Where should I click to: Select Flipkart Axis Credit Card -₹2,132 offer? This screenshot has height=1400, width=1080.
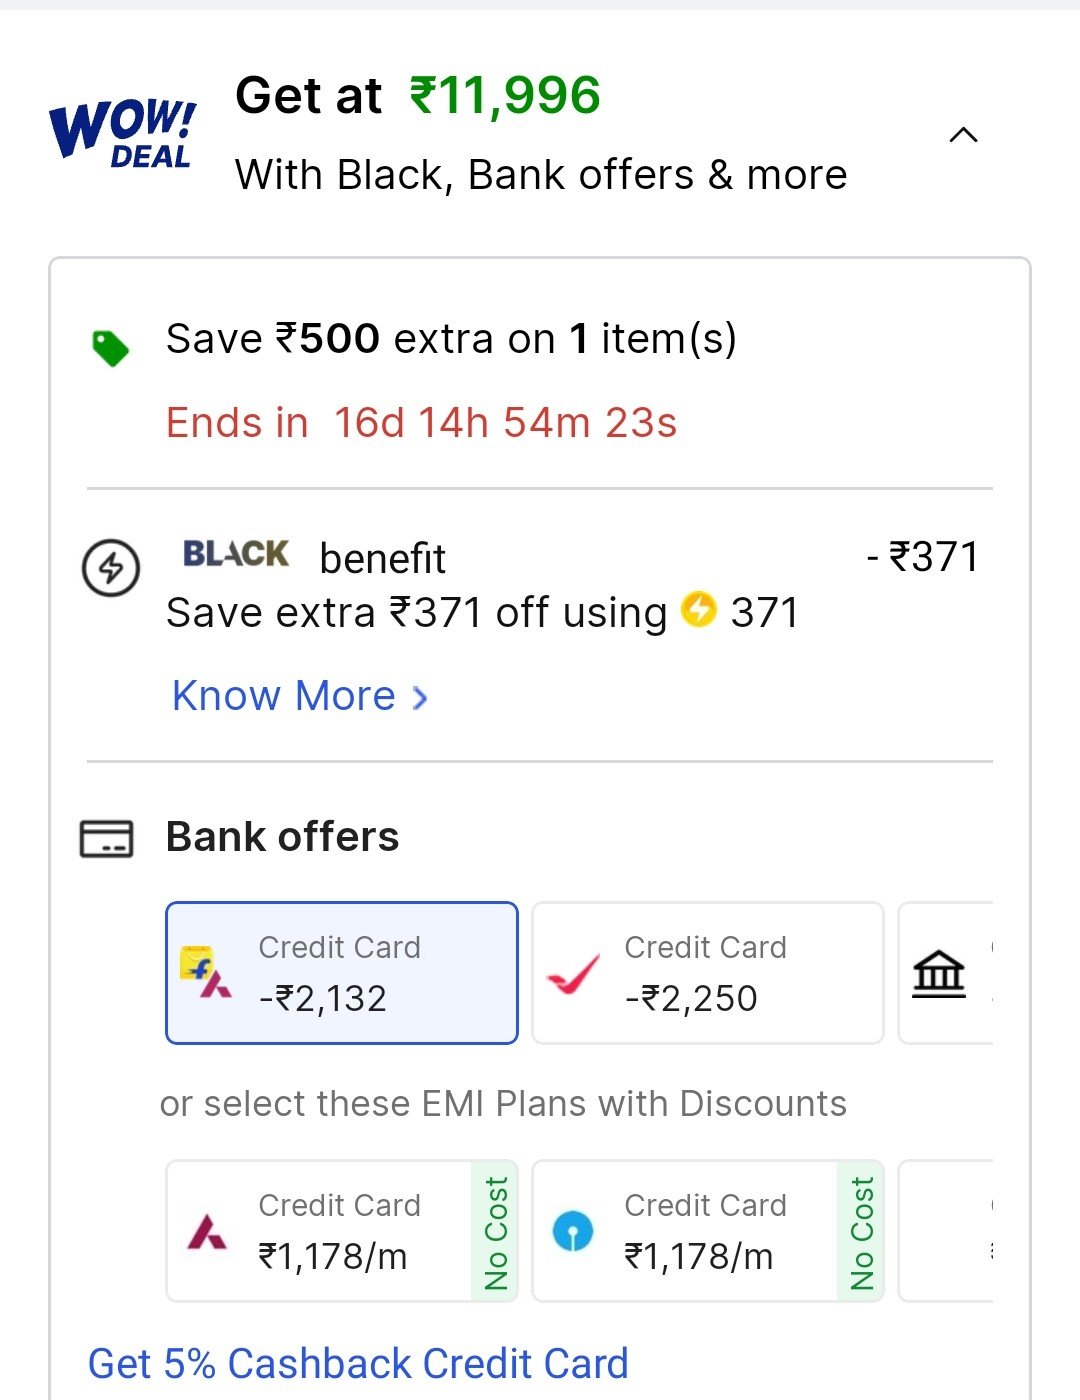(x=342, y=973)
